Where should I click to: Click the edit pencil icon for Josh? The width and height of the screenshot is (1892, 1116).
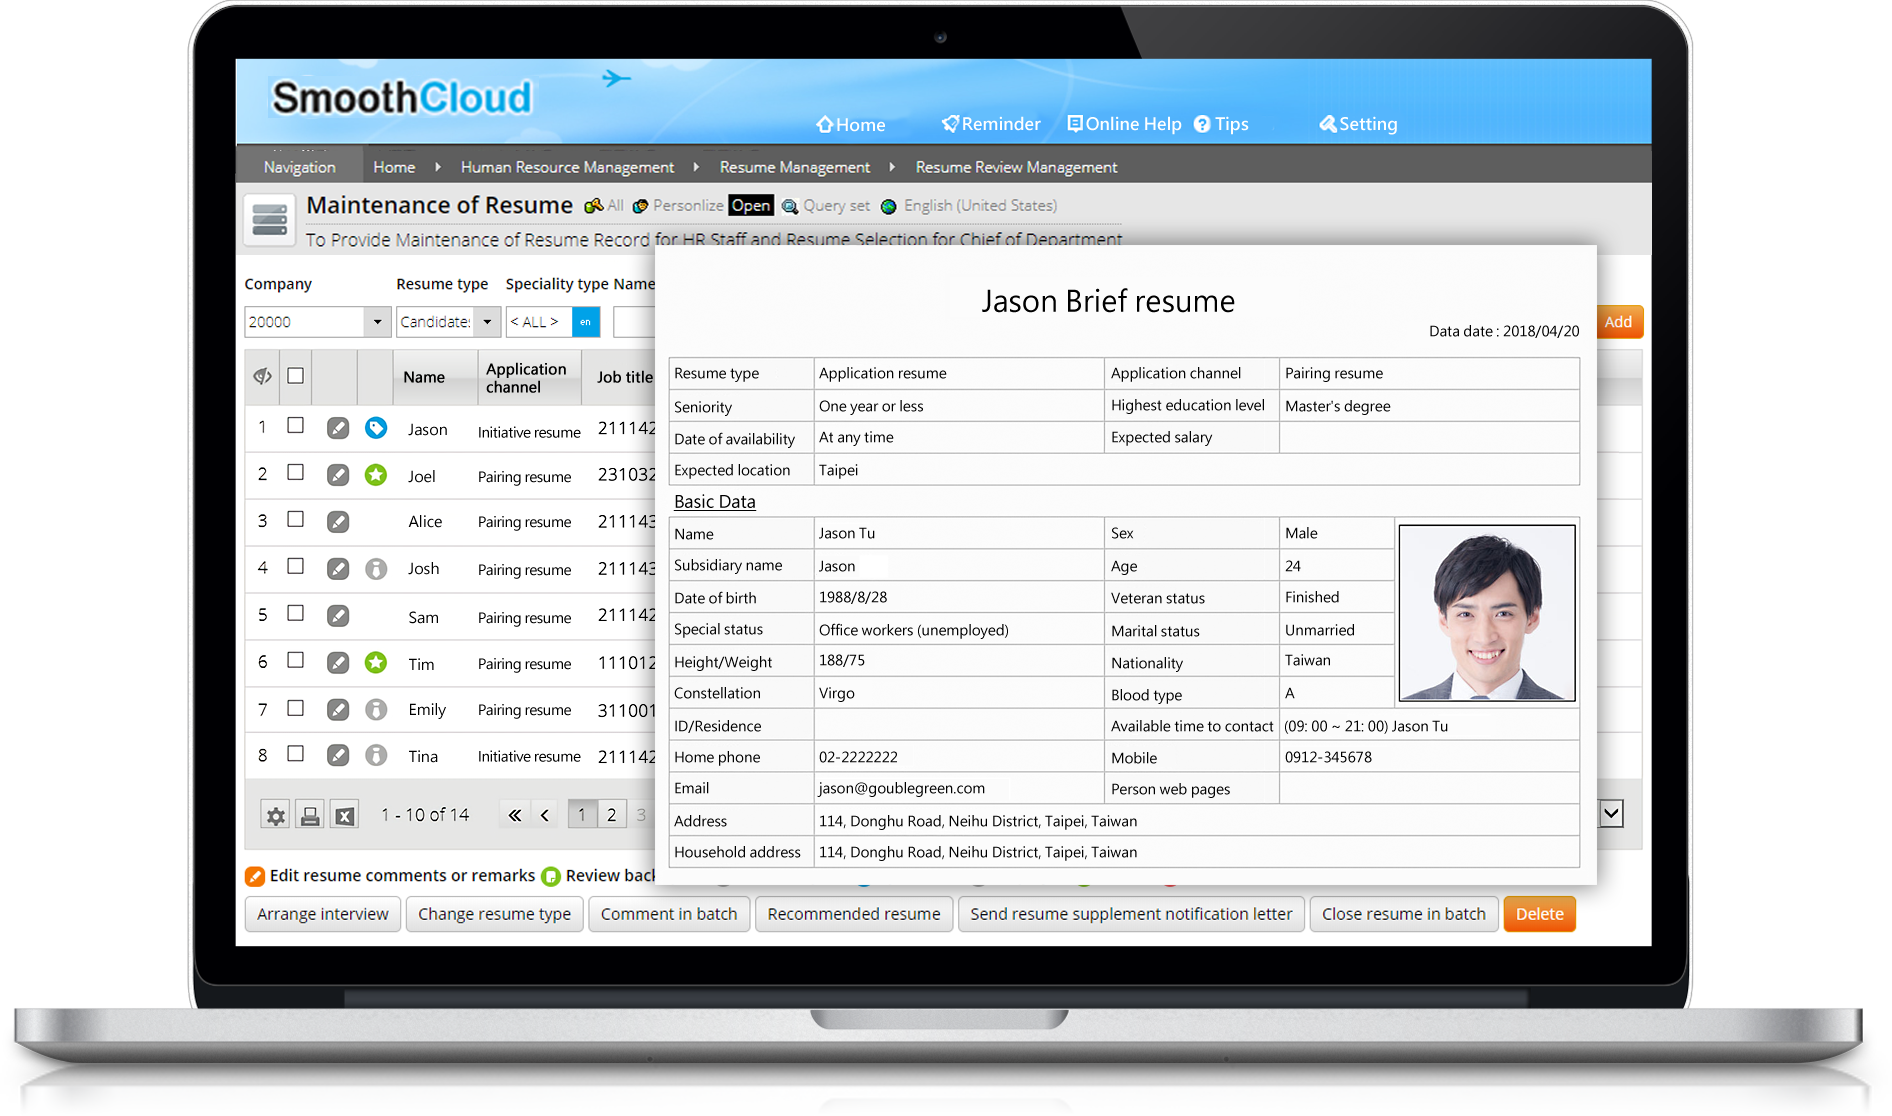click(338, 569)
